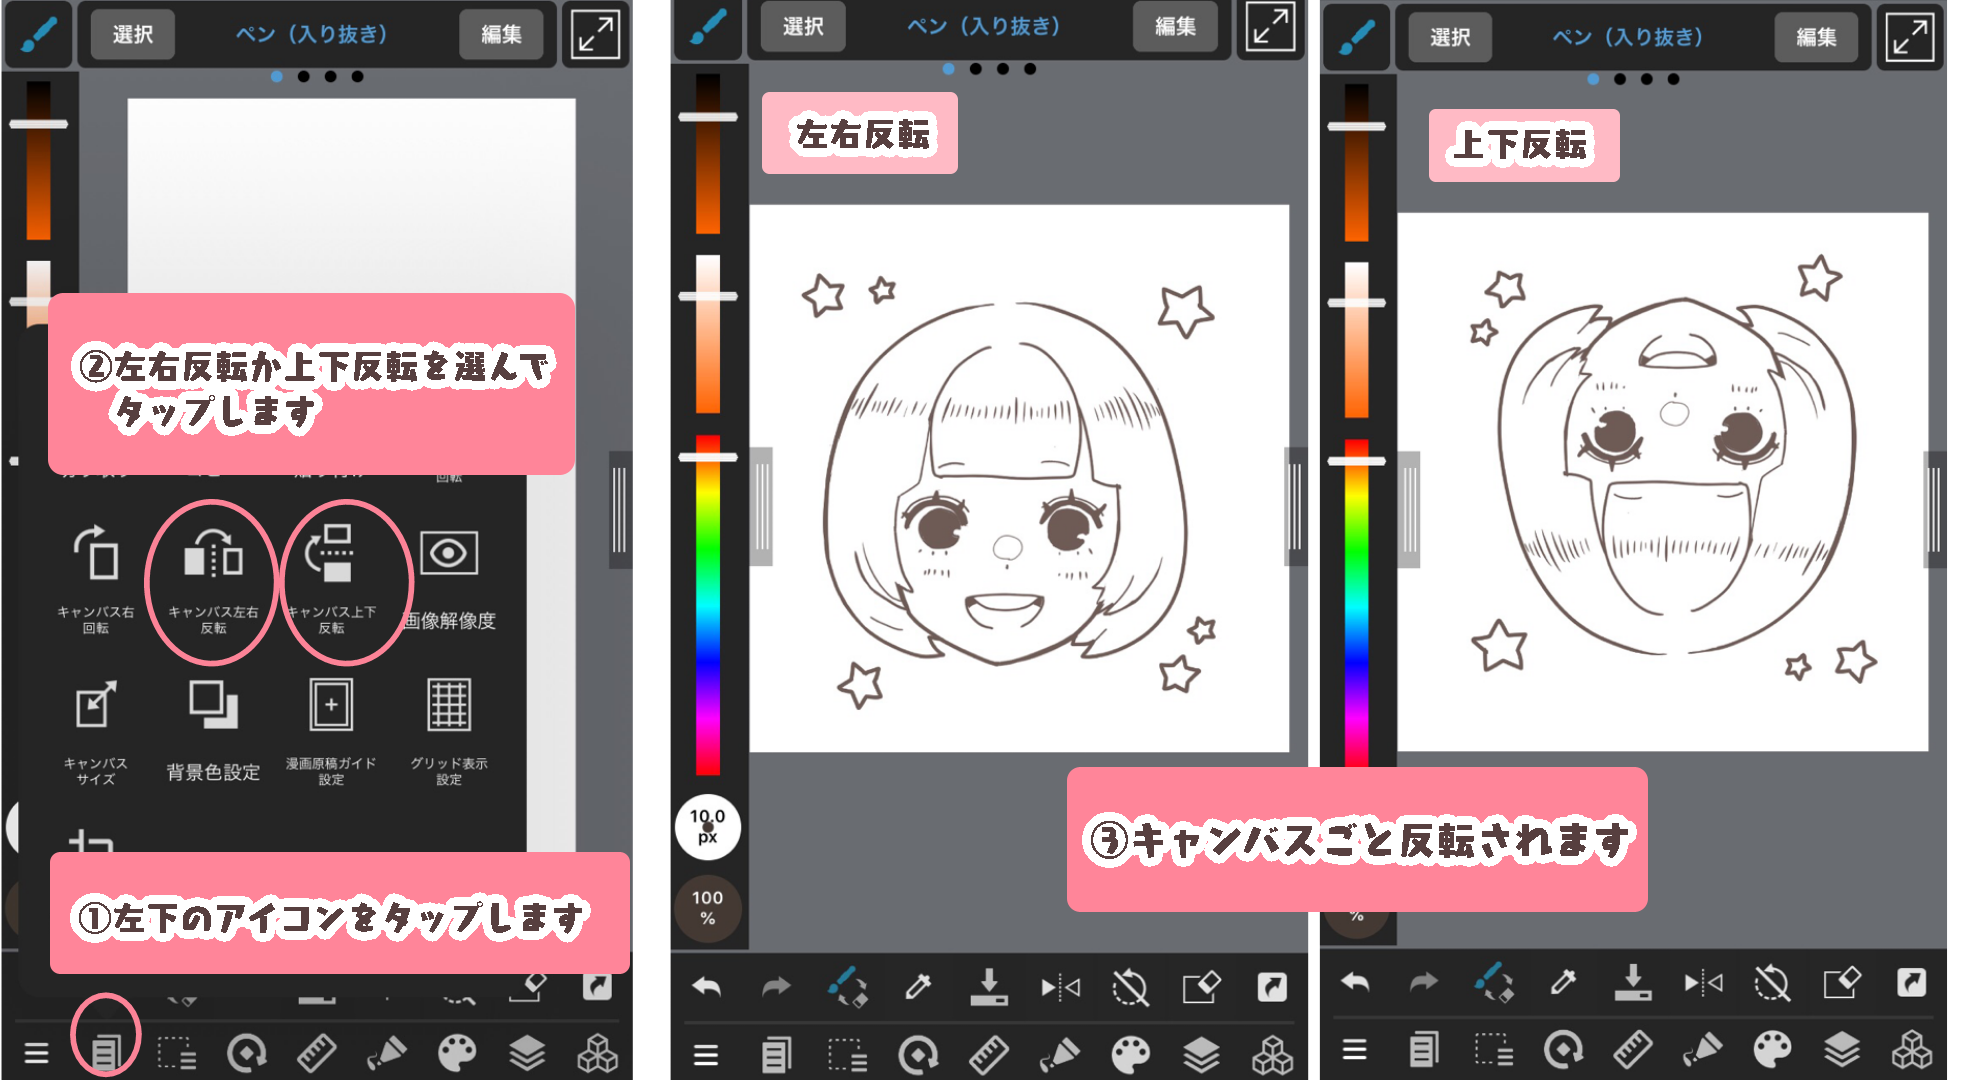1980x1080 pixels.
Task: Toggle fullscreen icon in left screen
Action: pyautogui.click(x=595, y=34)
